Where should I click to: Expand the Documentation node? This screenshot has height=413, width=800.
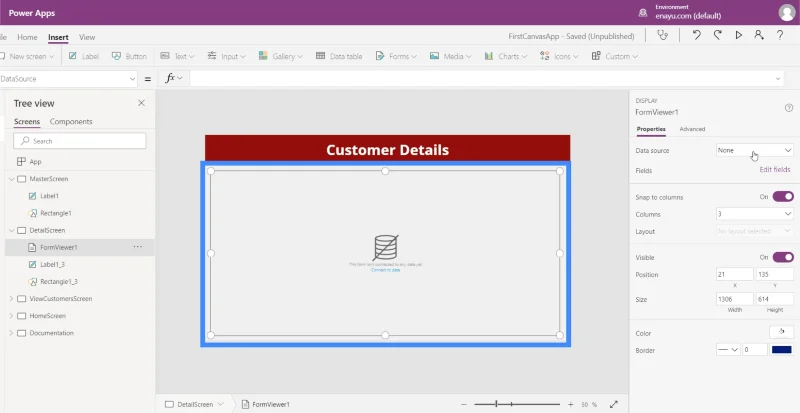(11, 333)
